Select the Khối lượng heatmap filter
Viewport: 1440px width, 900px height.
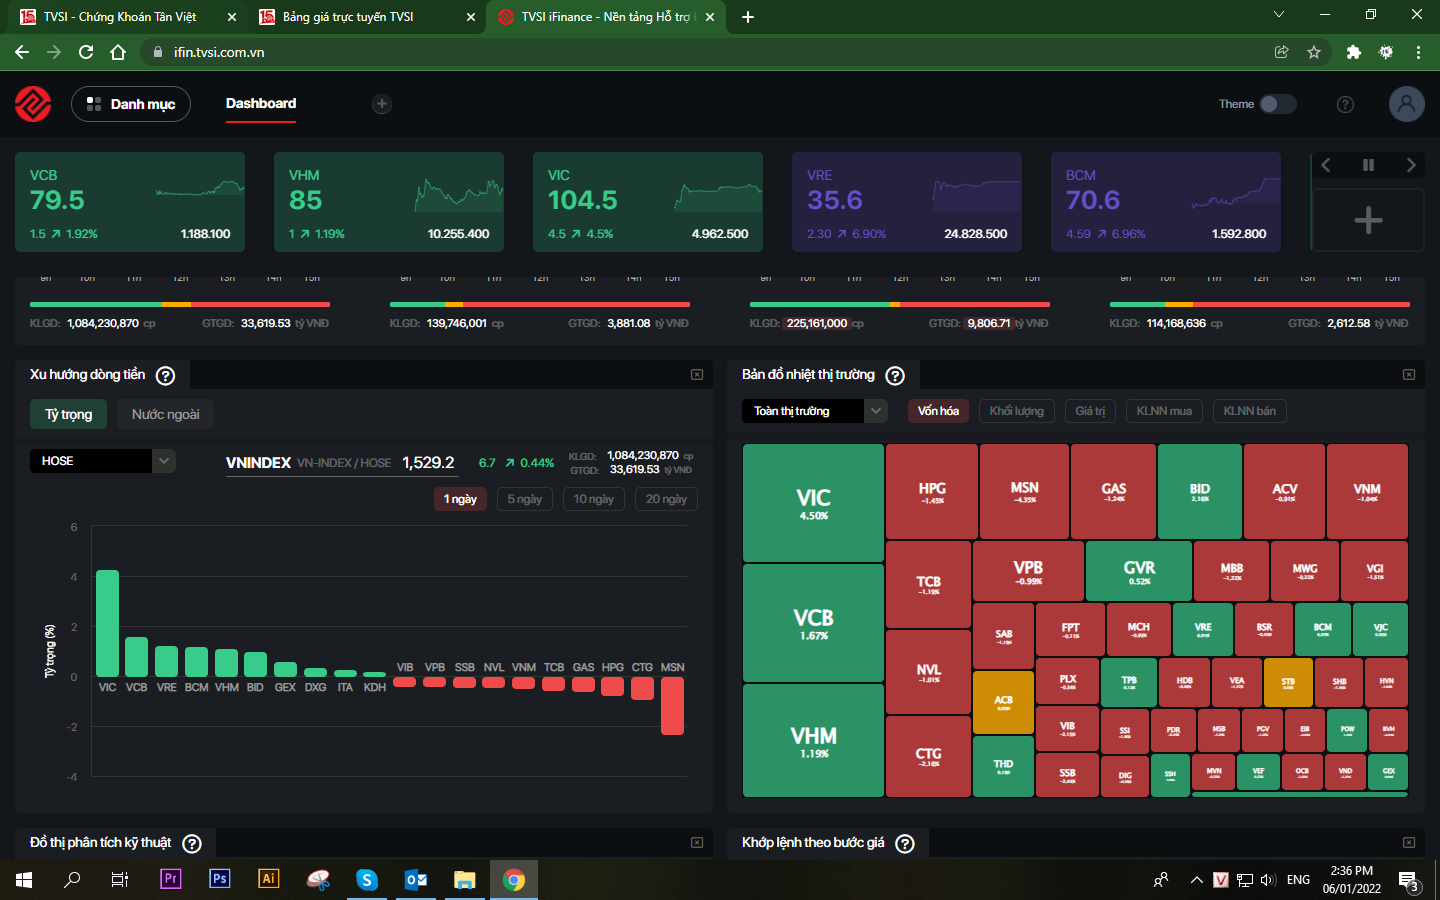(1017, 411)
